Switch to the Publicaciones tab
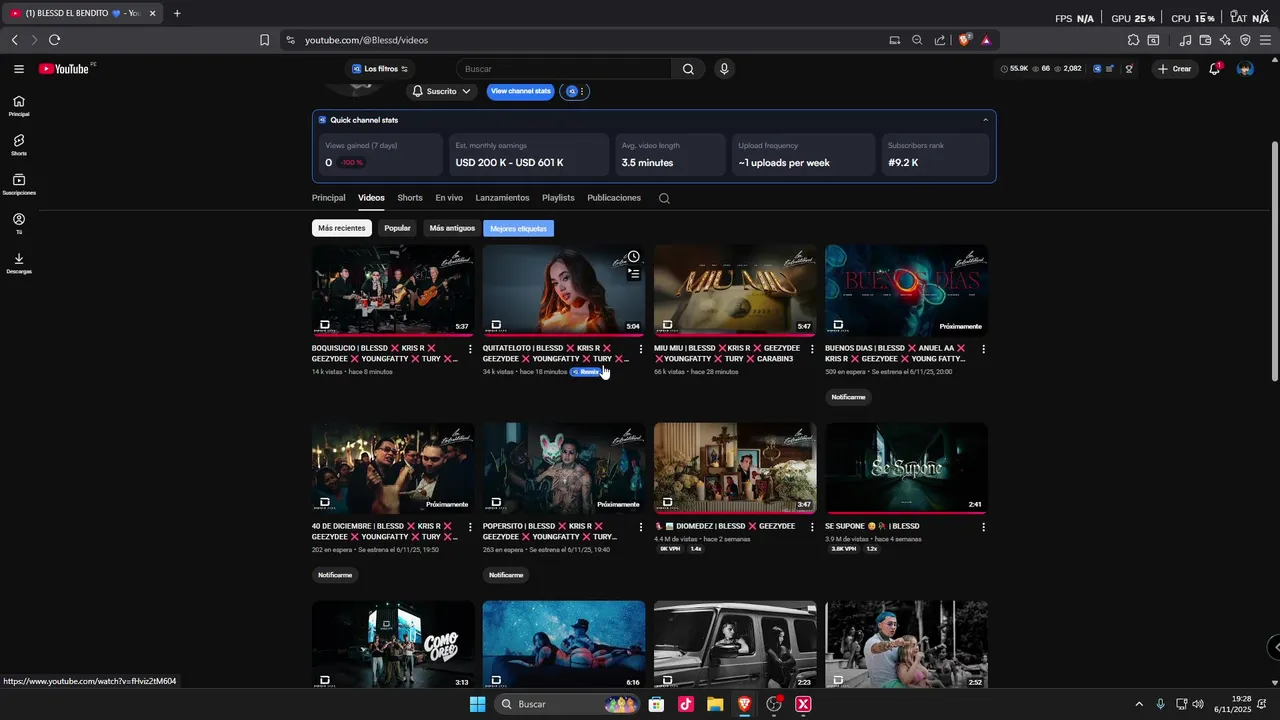 coord(614,198)
